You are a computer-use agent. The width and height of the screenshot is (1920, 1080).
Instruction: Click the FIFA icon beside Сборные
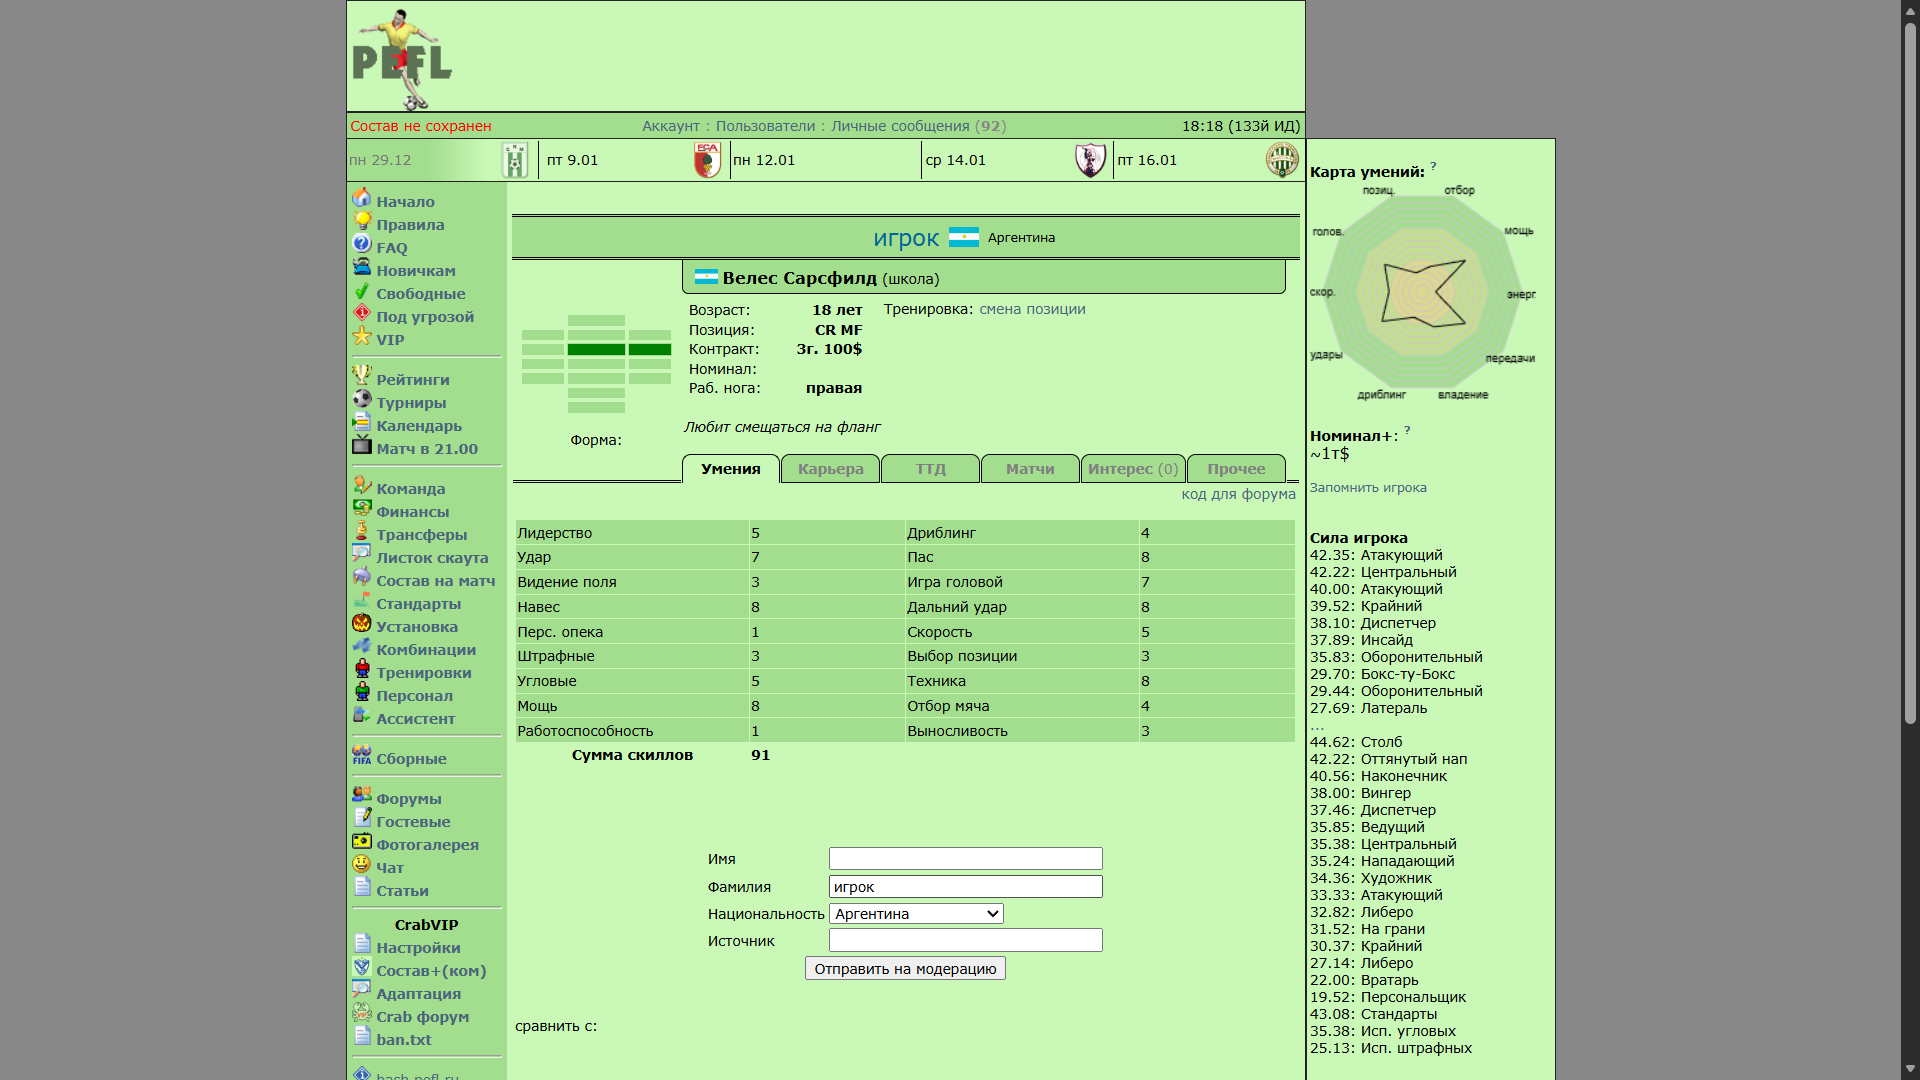coord(361,756)
